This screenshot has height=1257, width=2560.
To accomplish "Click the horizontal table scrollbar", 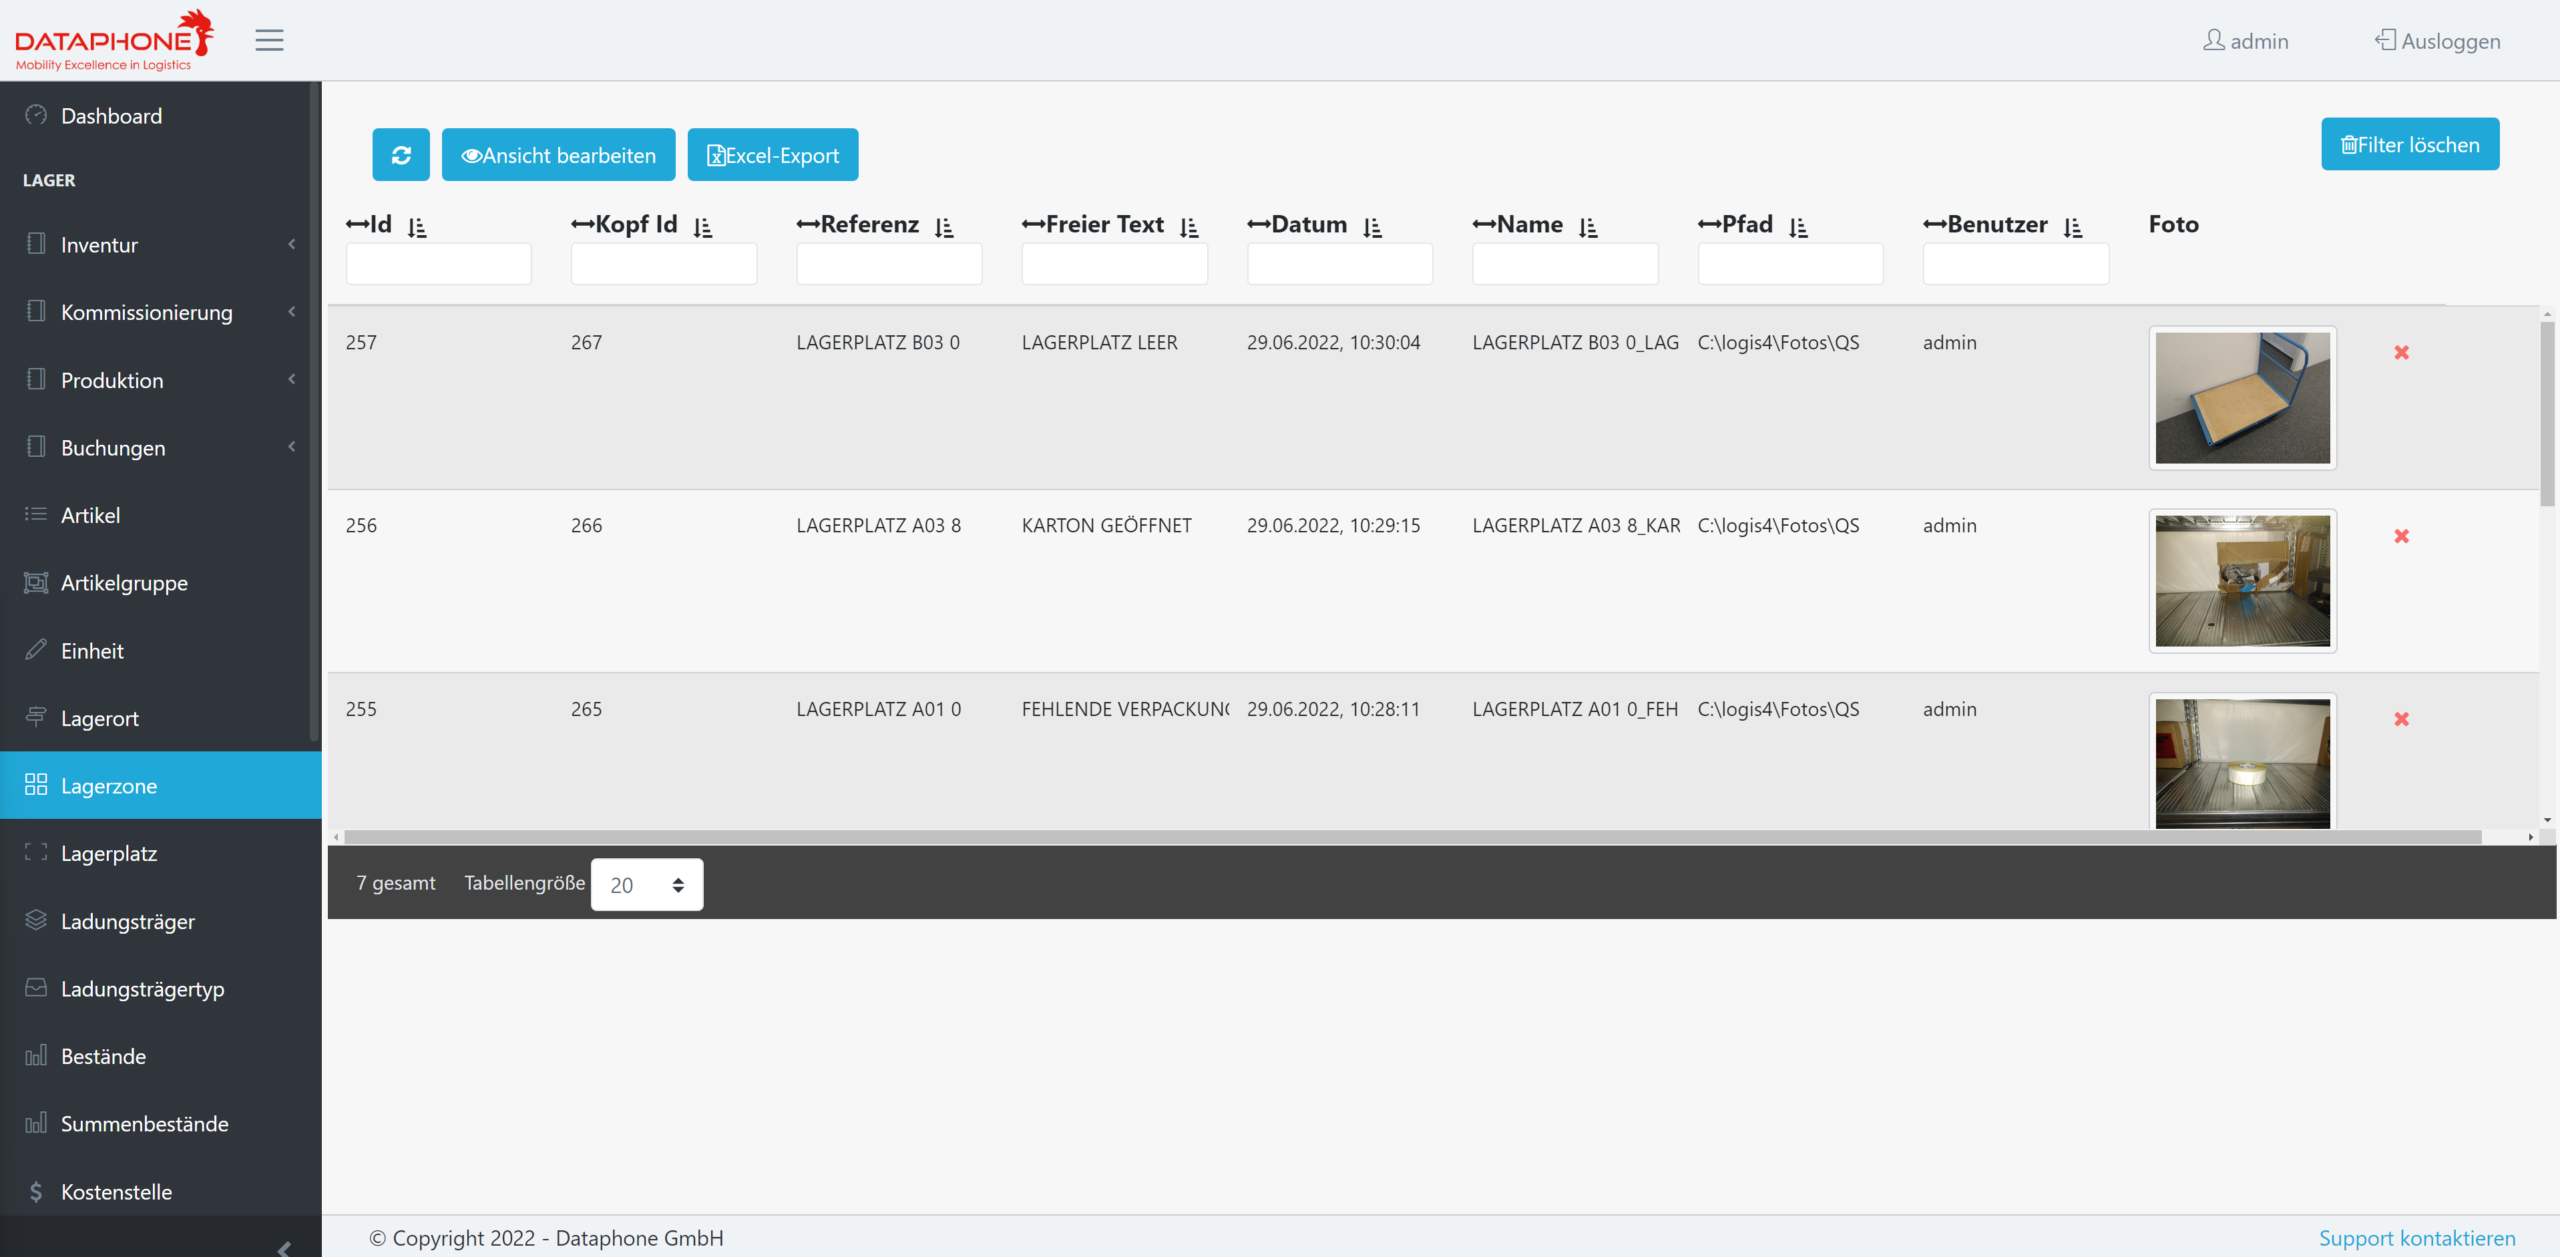I will tap(1412, 837).
